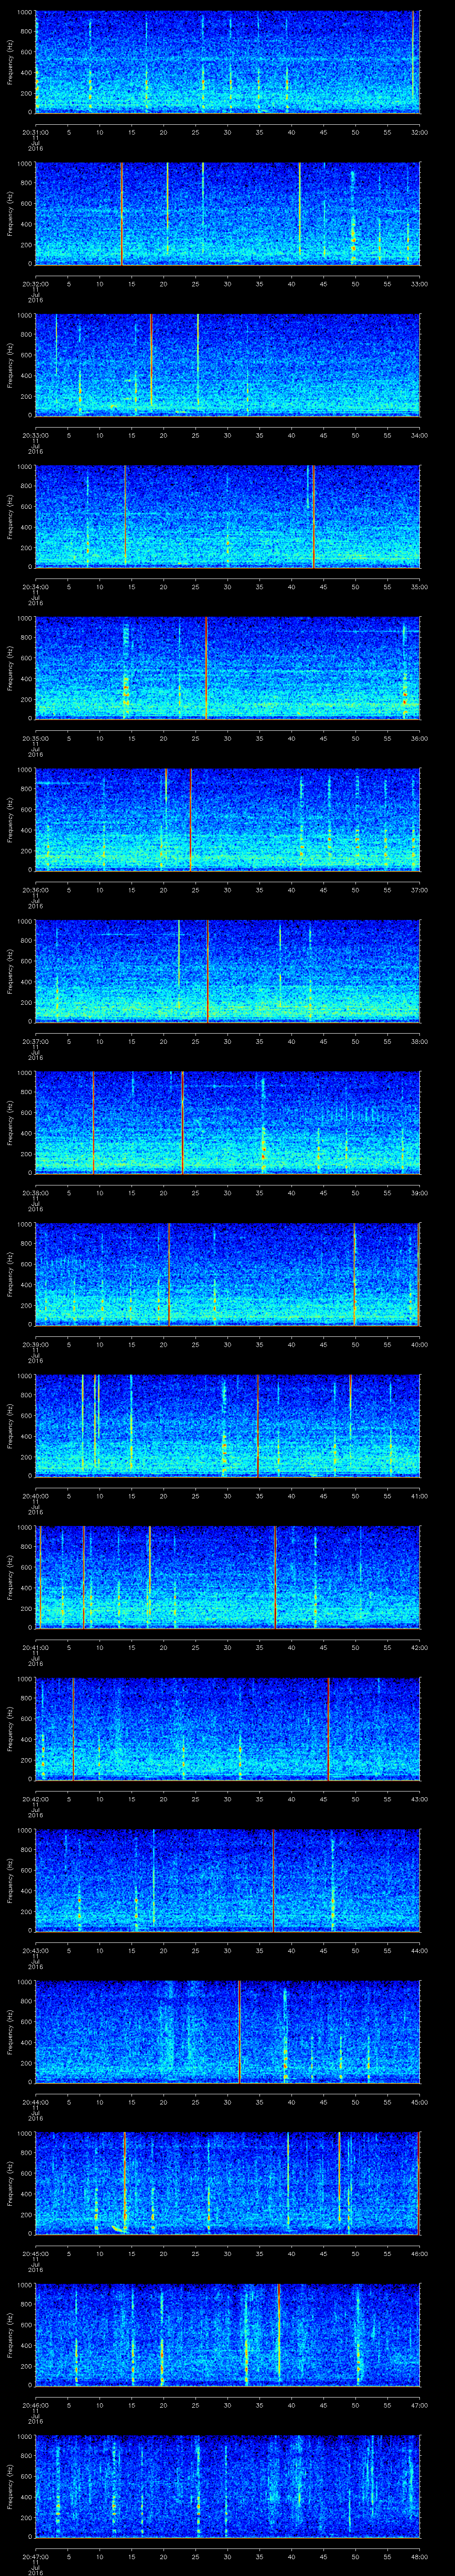
Task: Click the spectrogram panel starting at 20:40:00
Action: tap(227, 1426)
